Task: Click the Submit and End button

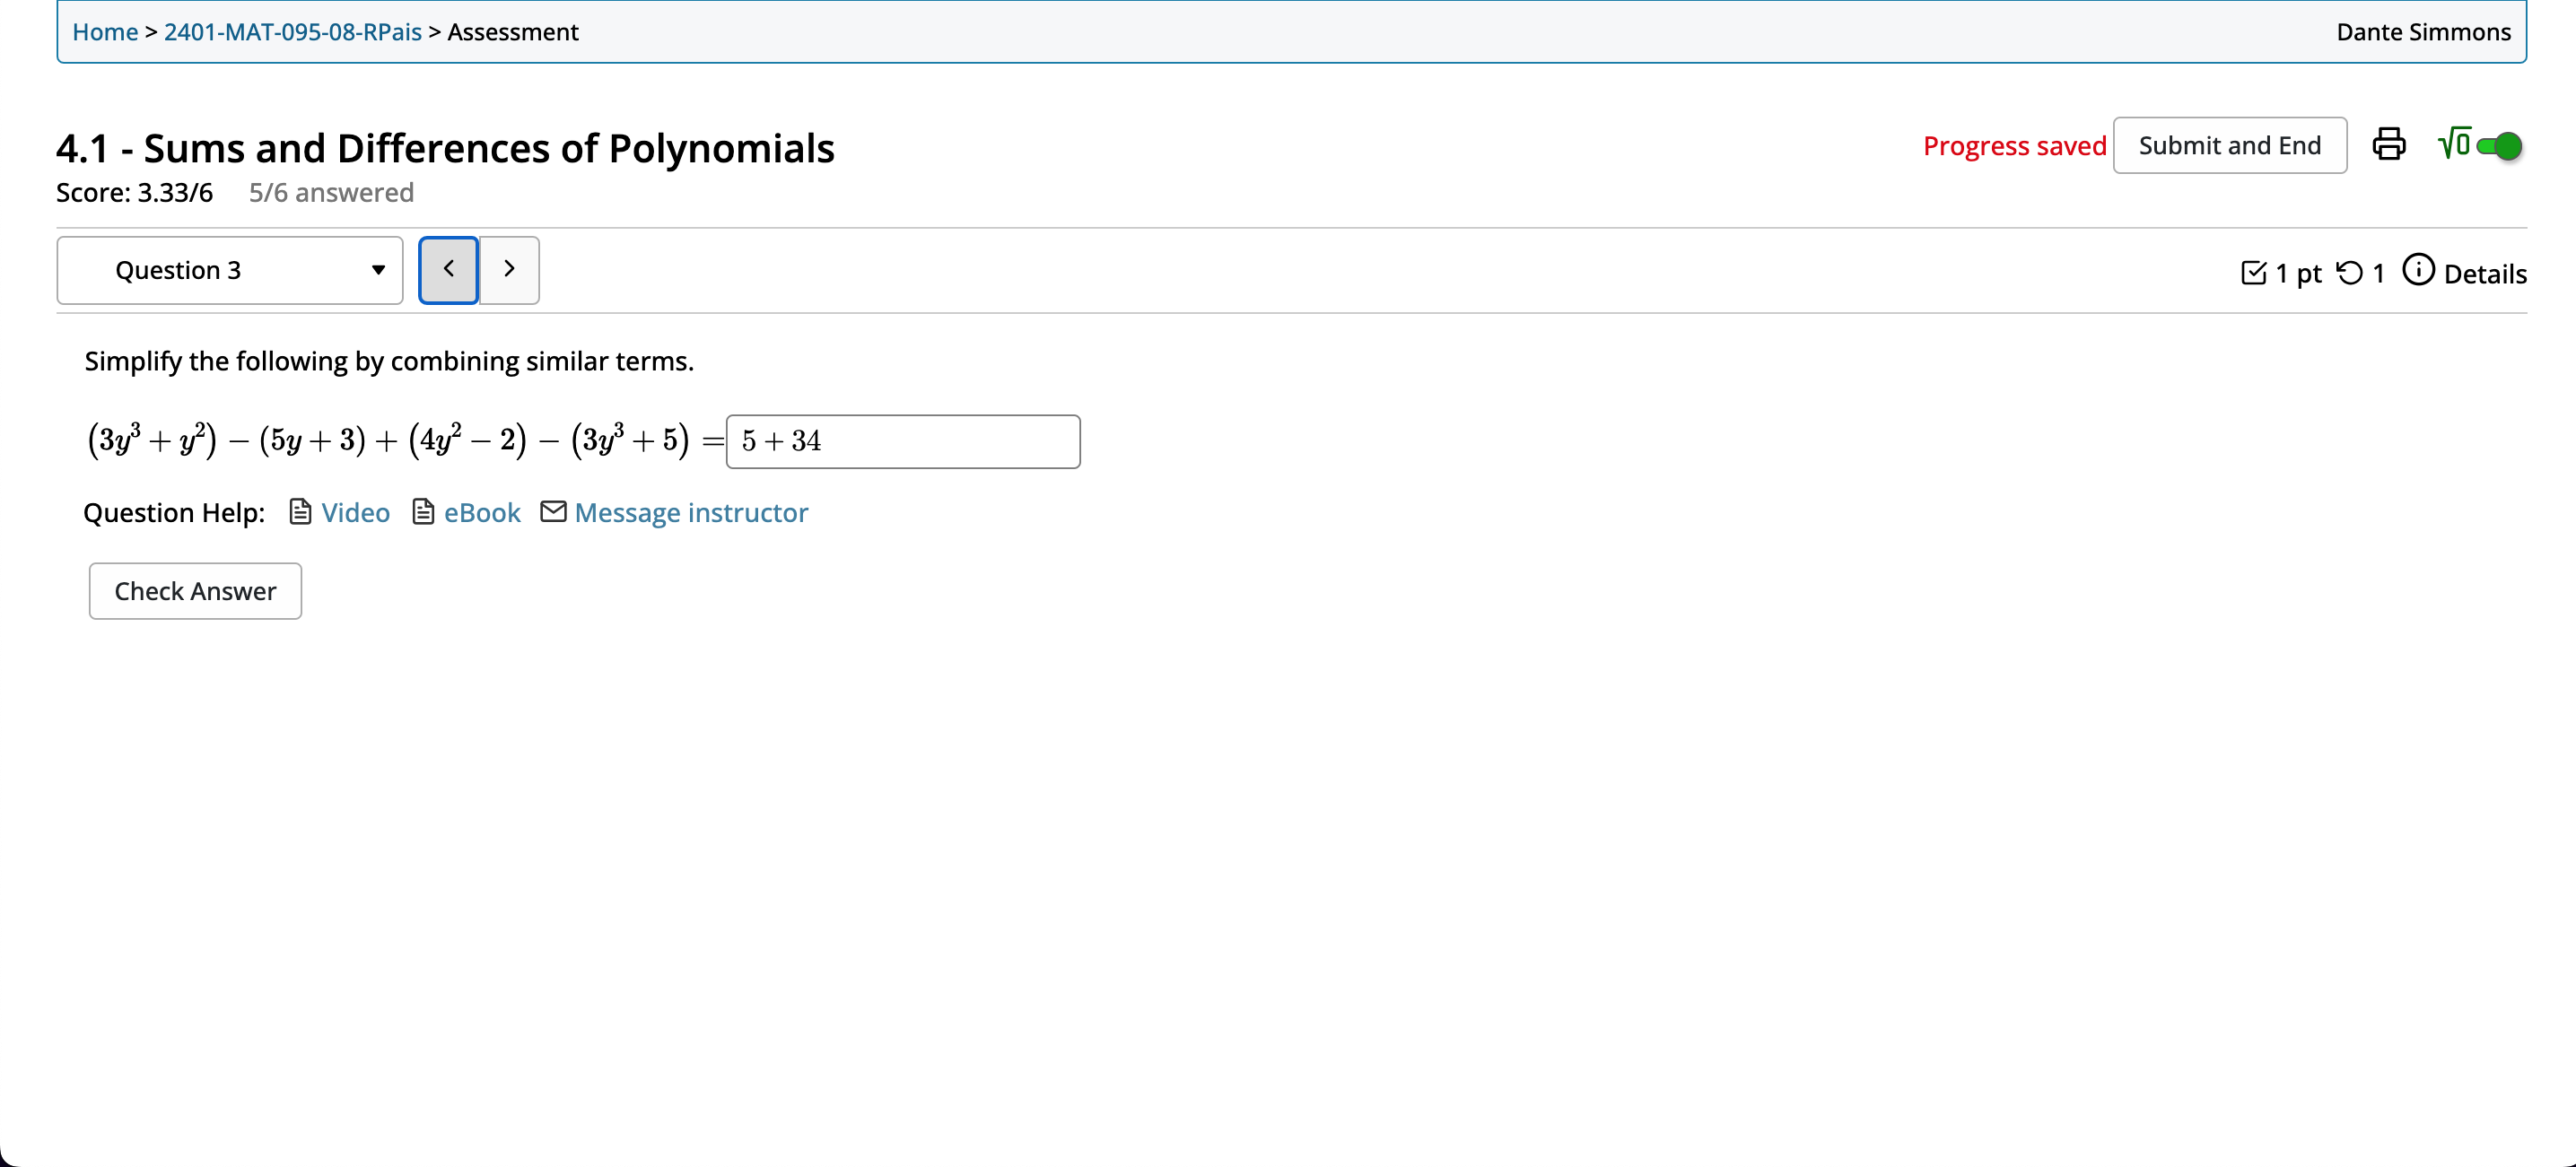Action: pyautogui.click(x=2230, y=144)
